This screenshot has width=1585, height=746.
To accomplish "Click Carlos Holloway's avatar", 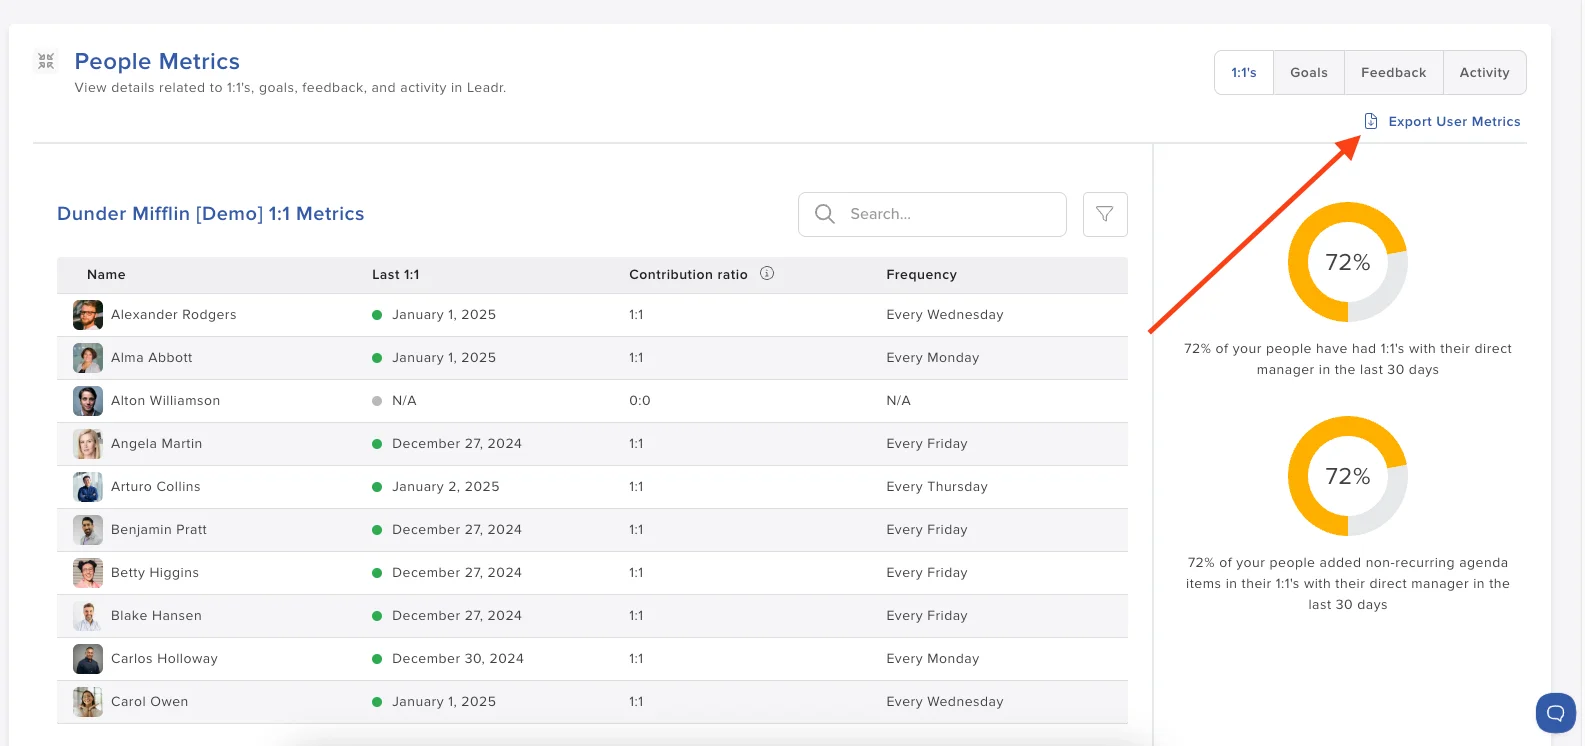I will pos(88,659).
